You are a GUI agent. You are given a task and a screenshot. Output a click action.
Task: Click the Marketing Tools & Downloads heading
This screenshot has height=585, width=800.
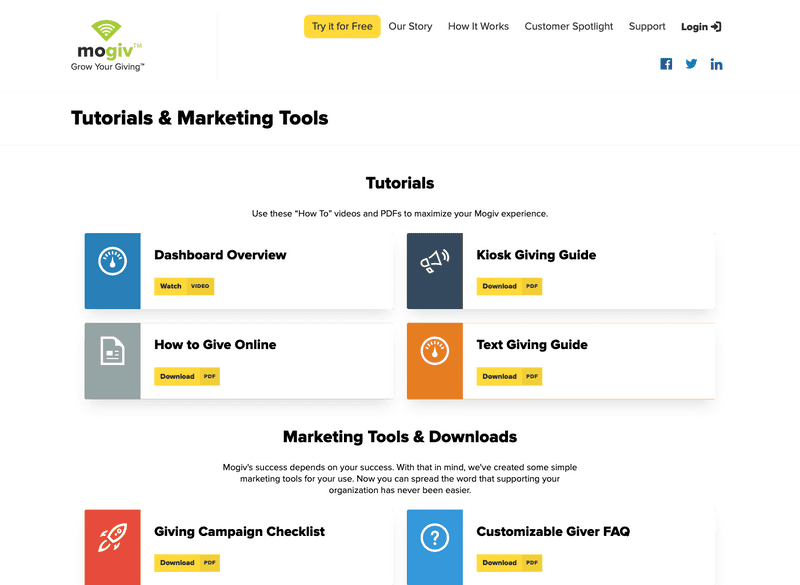(400, 437)
